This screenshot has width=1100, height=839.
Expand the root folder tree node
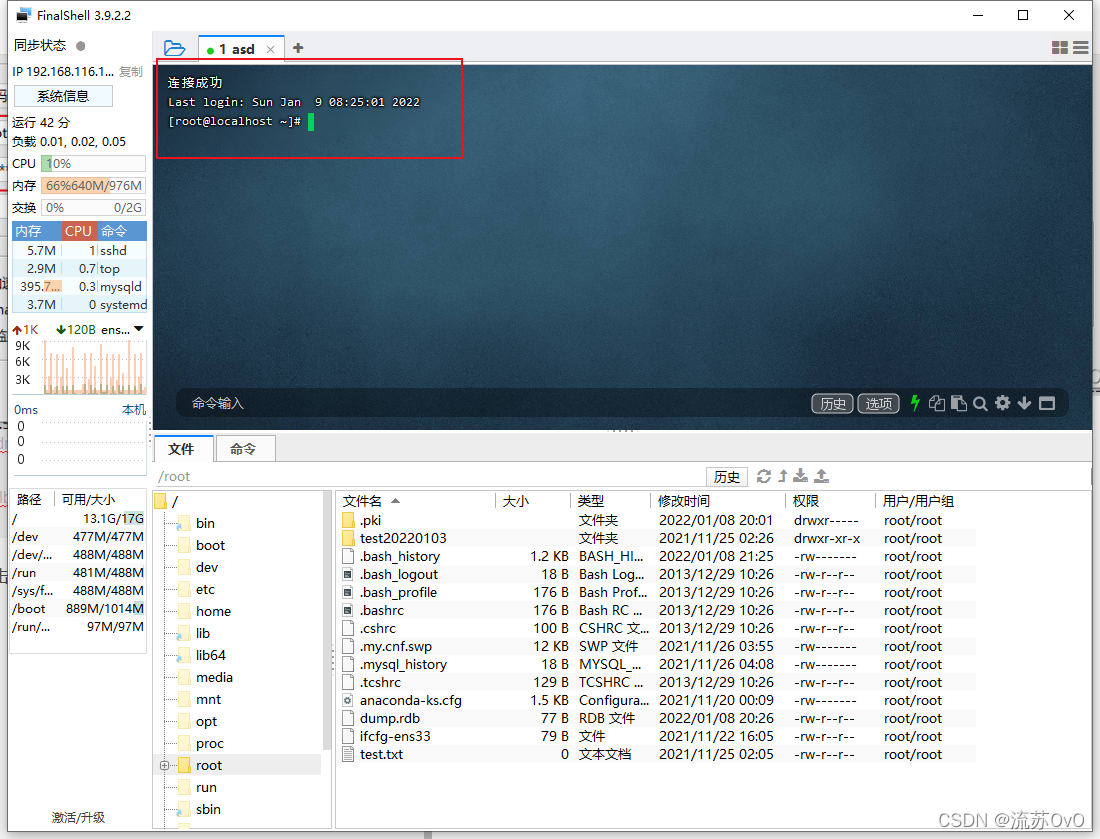[x=164, y=765]
